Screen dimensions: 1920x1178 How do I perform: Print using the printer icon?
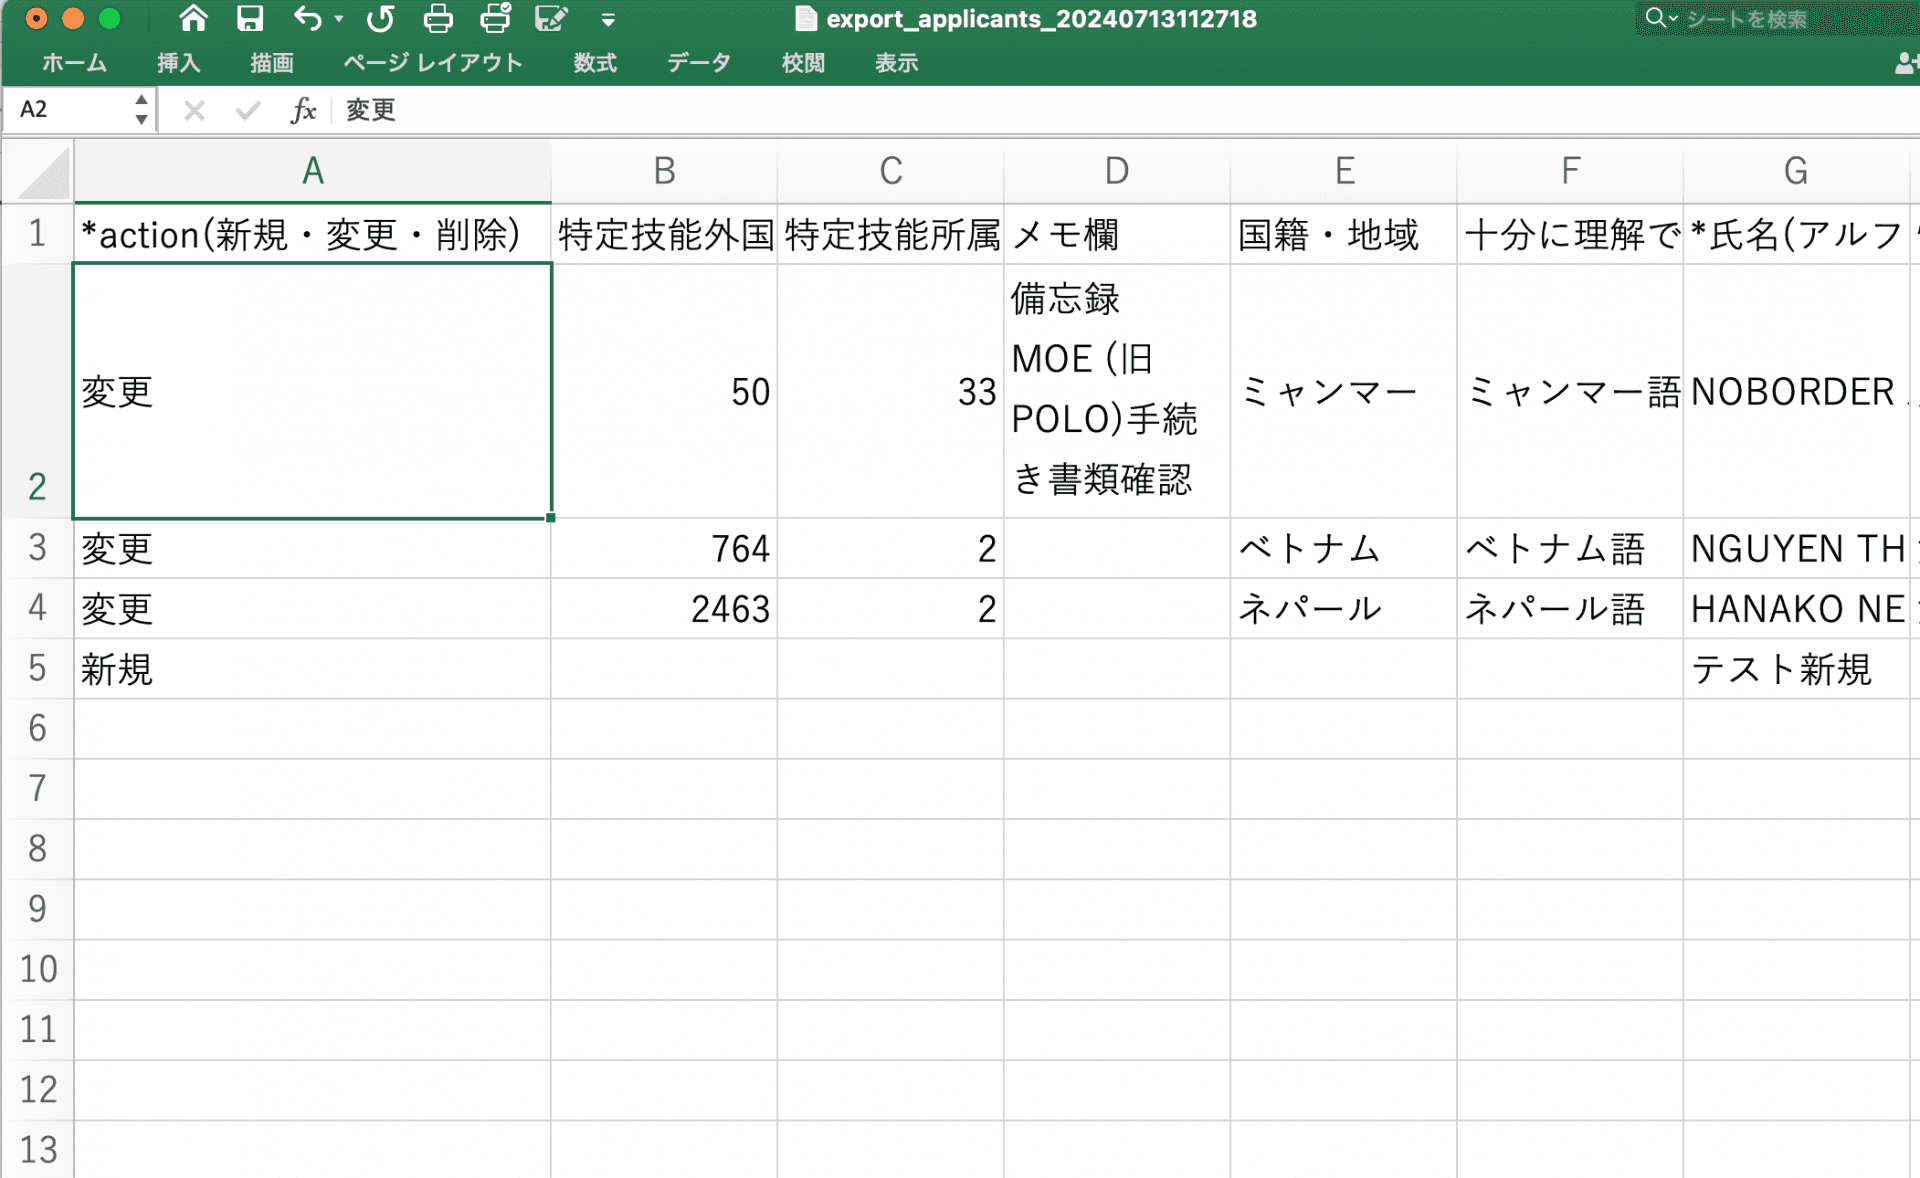438,18
